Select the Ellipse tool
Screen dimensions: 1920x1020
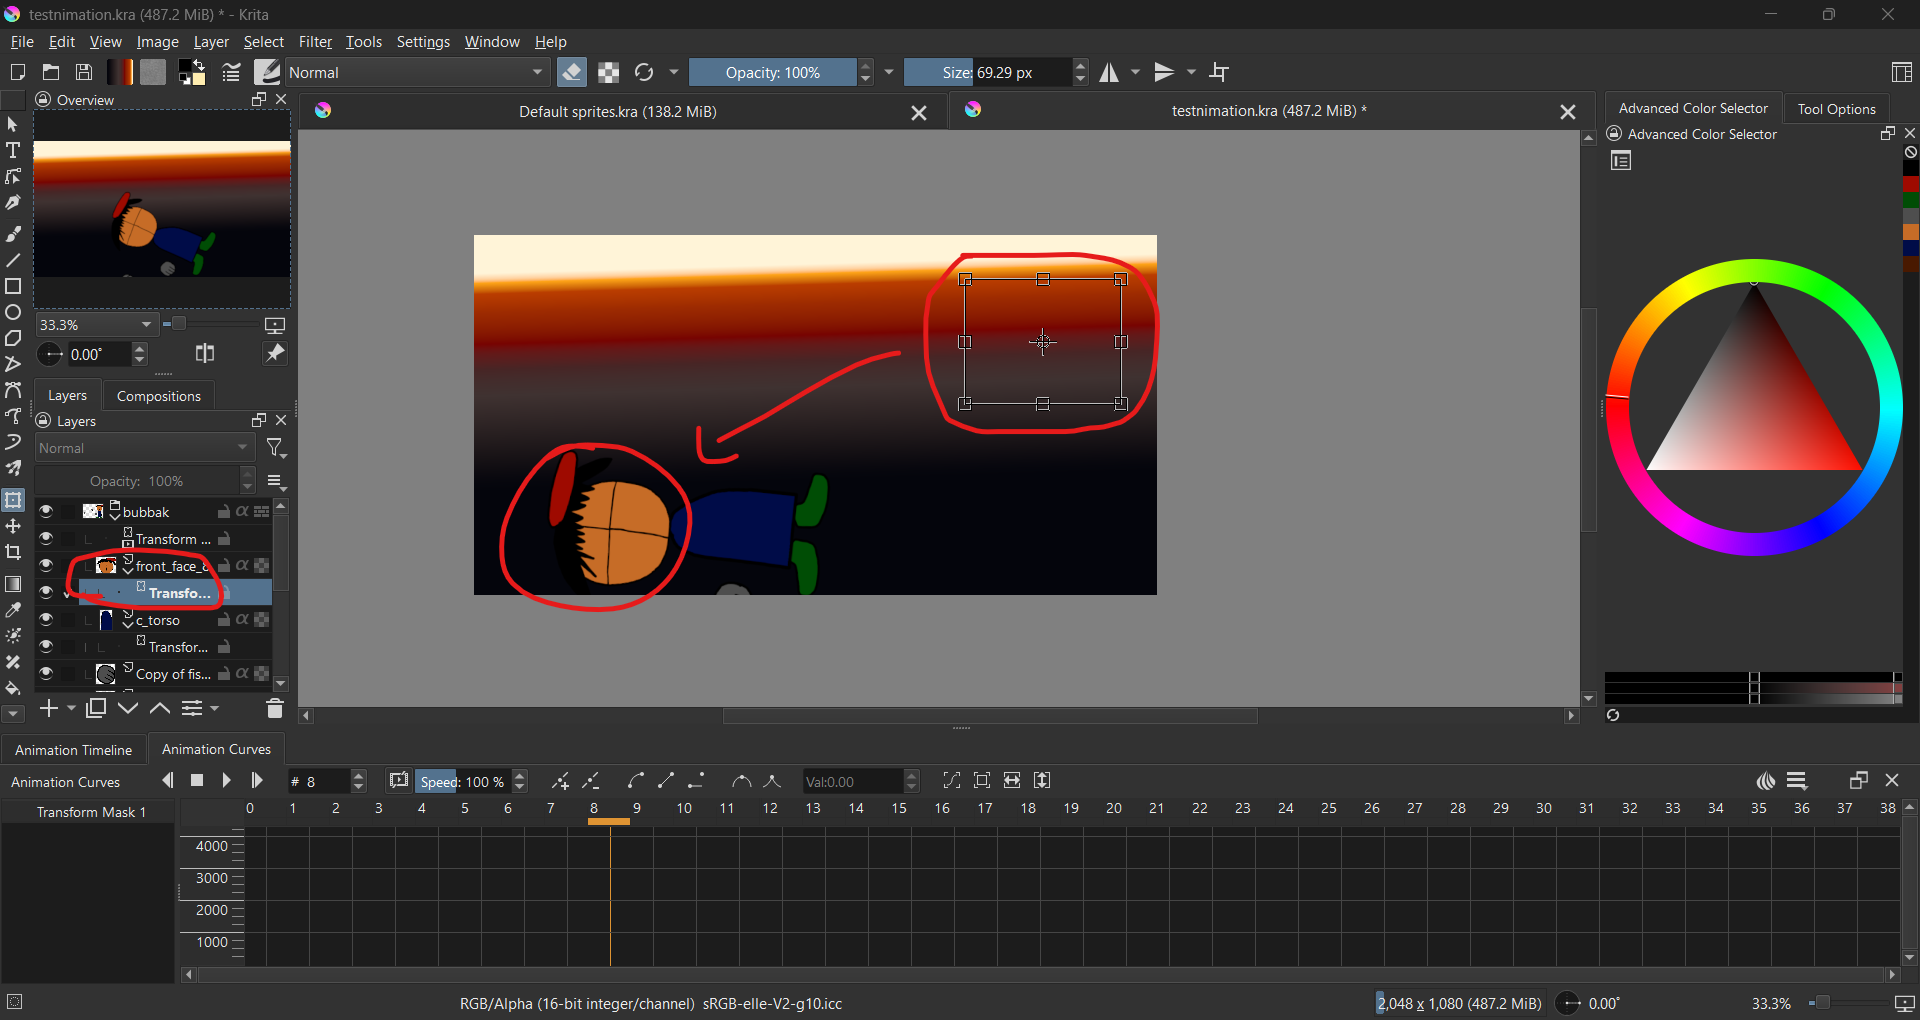pos(13,313)
